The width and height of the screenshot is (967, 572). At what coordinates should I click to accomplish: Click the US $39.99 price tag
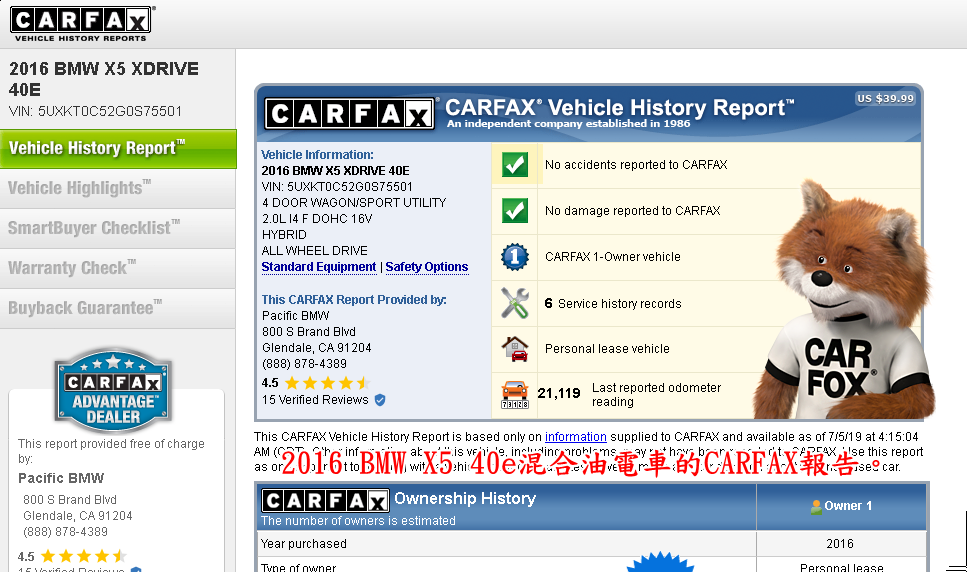[885, 99]
